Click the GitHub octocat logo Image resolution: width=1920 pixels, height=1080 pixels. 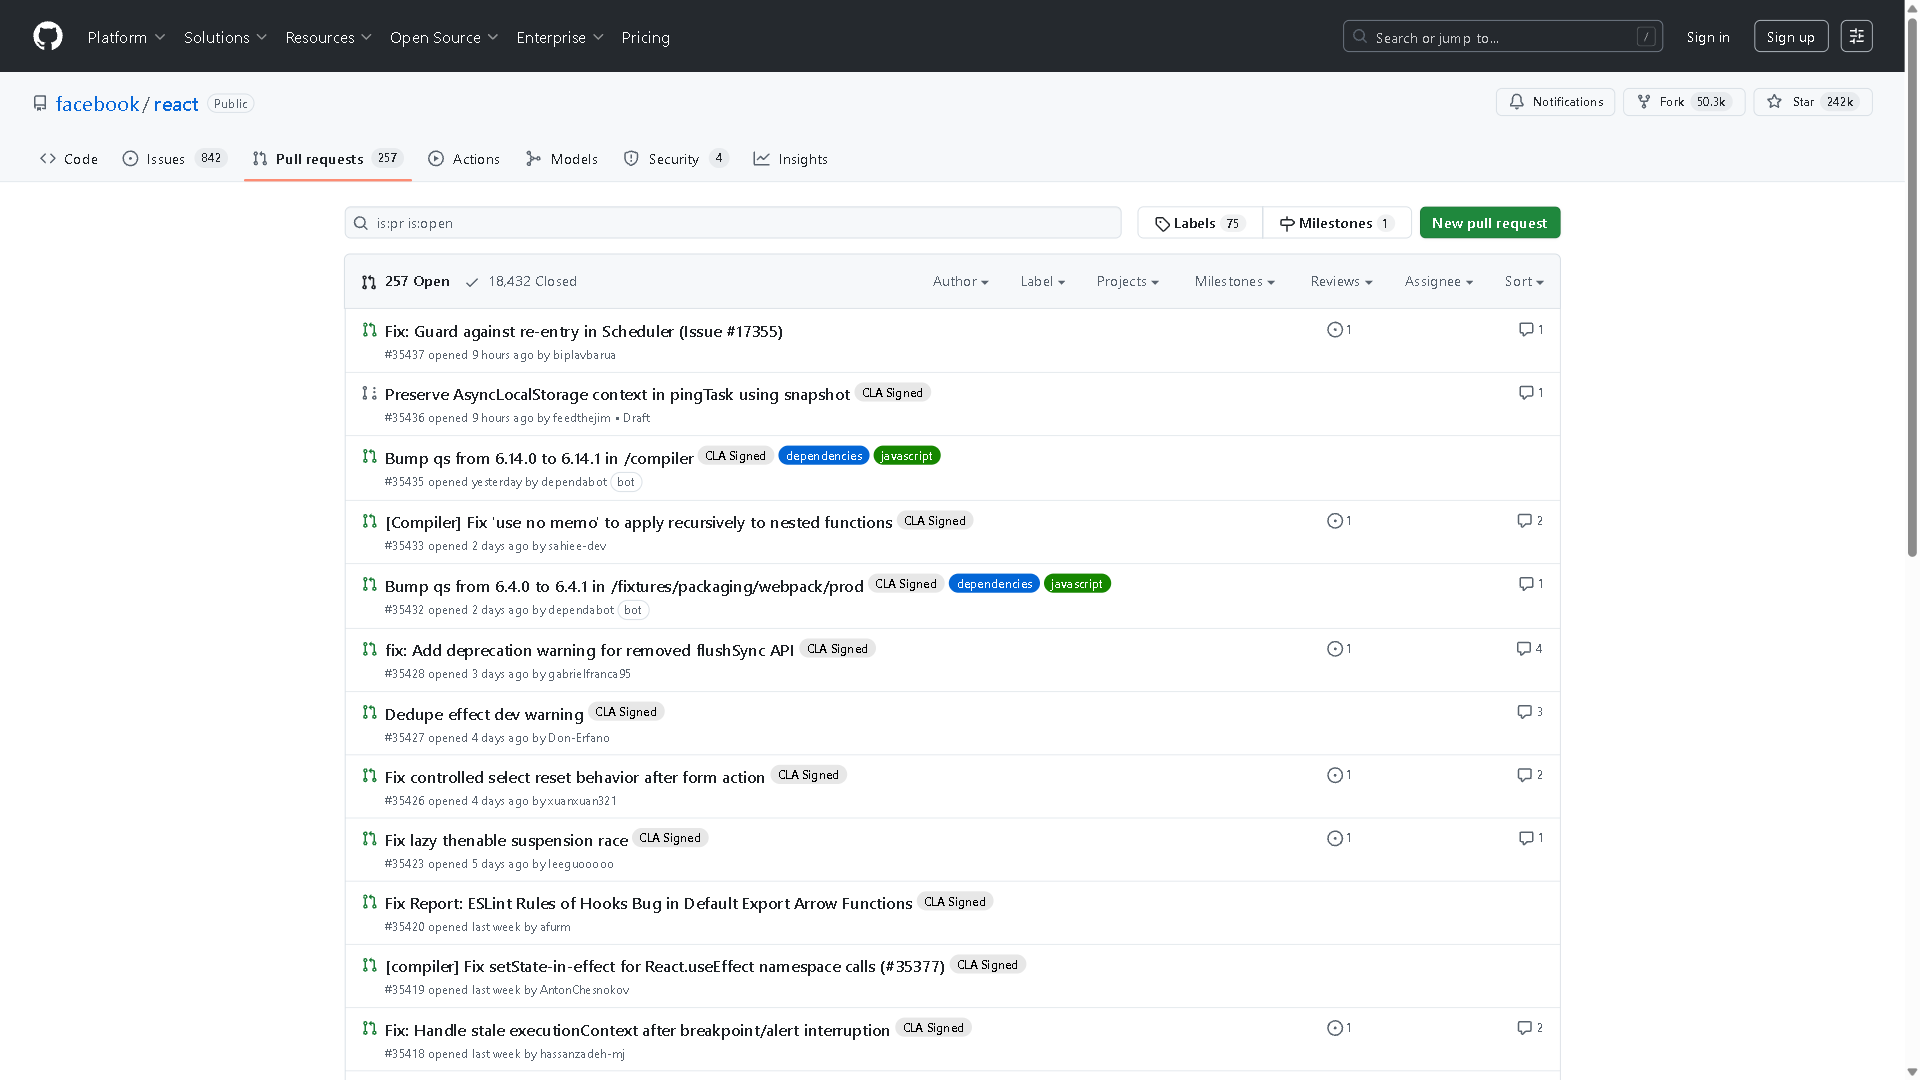pyautogui.click(x=47, y=36)
